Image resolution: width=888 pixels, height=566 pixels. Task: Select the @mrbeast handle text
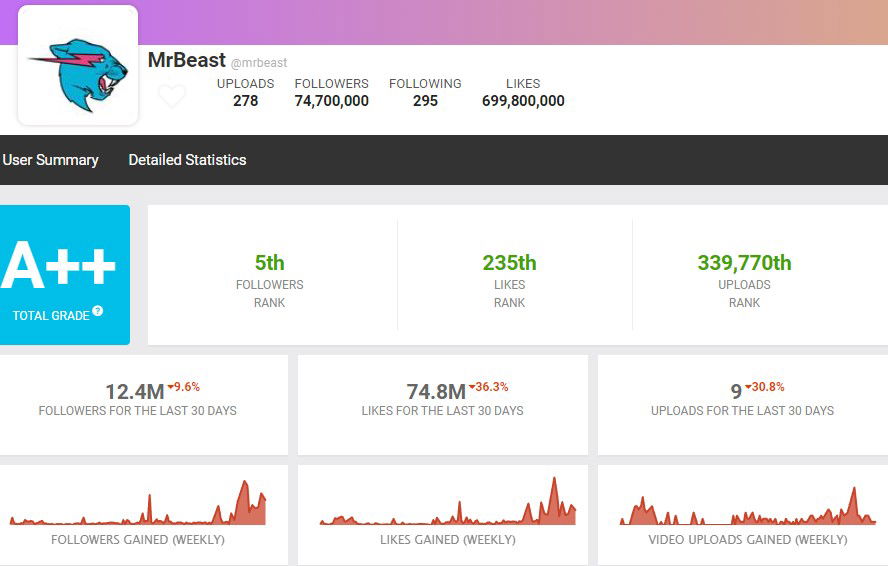pyautogui.click(x=259, y=63)
